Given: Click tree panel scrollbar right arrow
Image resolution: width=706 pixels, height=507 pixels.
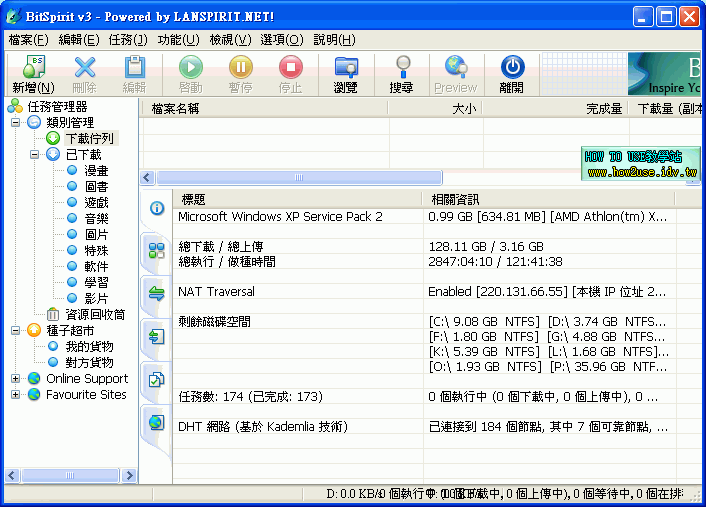Looking at the screenshot, I should [x=130, y=475].
